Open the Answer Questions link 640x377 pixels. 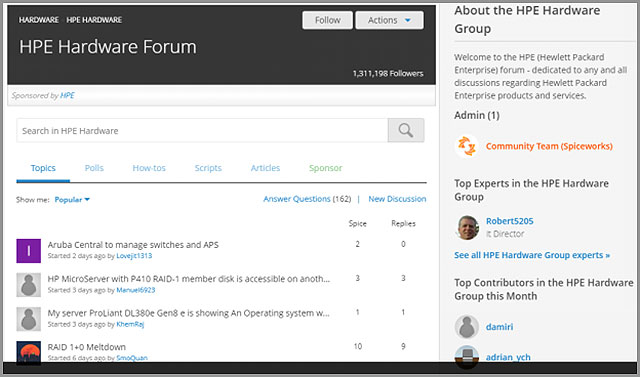pyautogui.click(x=297, y=199)
